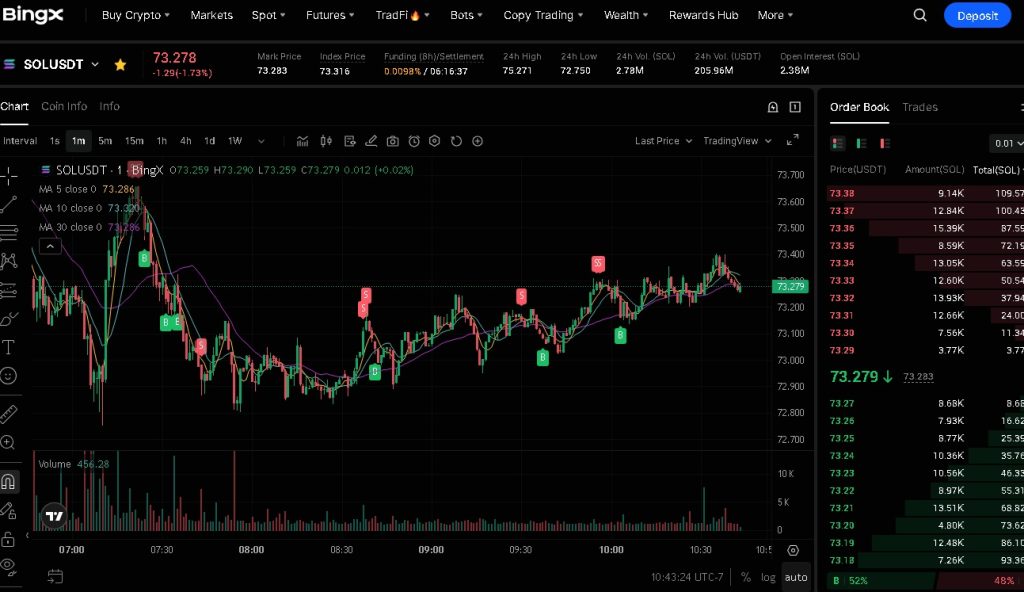The width and height of the screenshot is (1024, 592).
Task: Select the 1h interval
Action: [x=161, y=141]
